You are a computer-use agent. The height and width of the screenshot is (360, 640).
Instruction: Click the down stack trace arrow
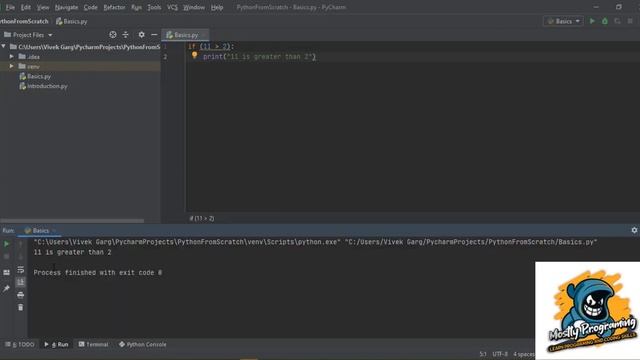pyautogui.click(x=20, y=257)
